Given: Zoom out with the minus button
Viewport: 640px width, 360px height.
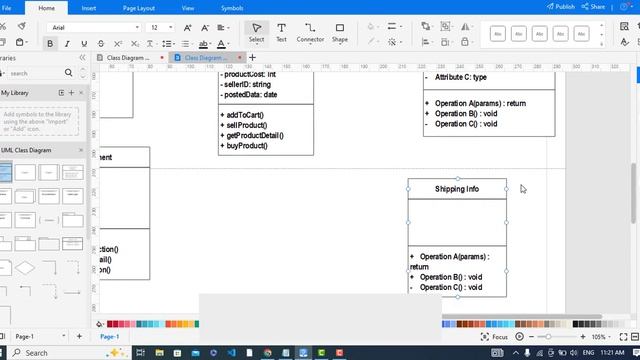Looking at the screenshot, I should (x=531, y=337).
